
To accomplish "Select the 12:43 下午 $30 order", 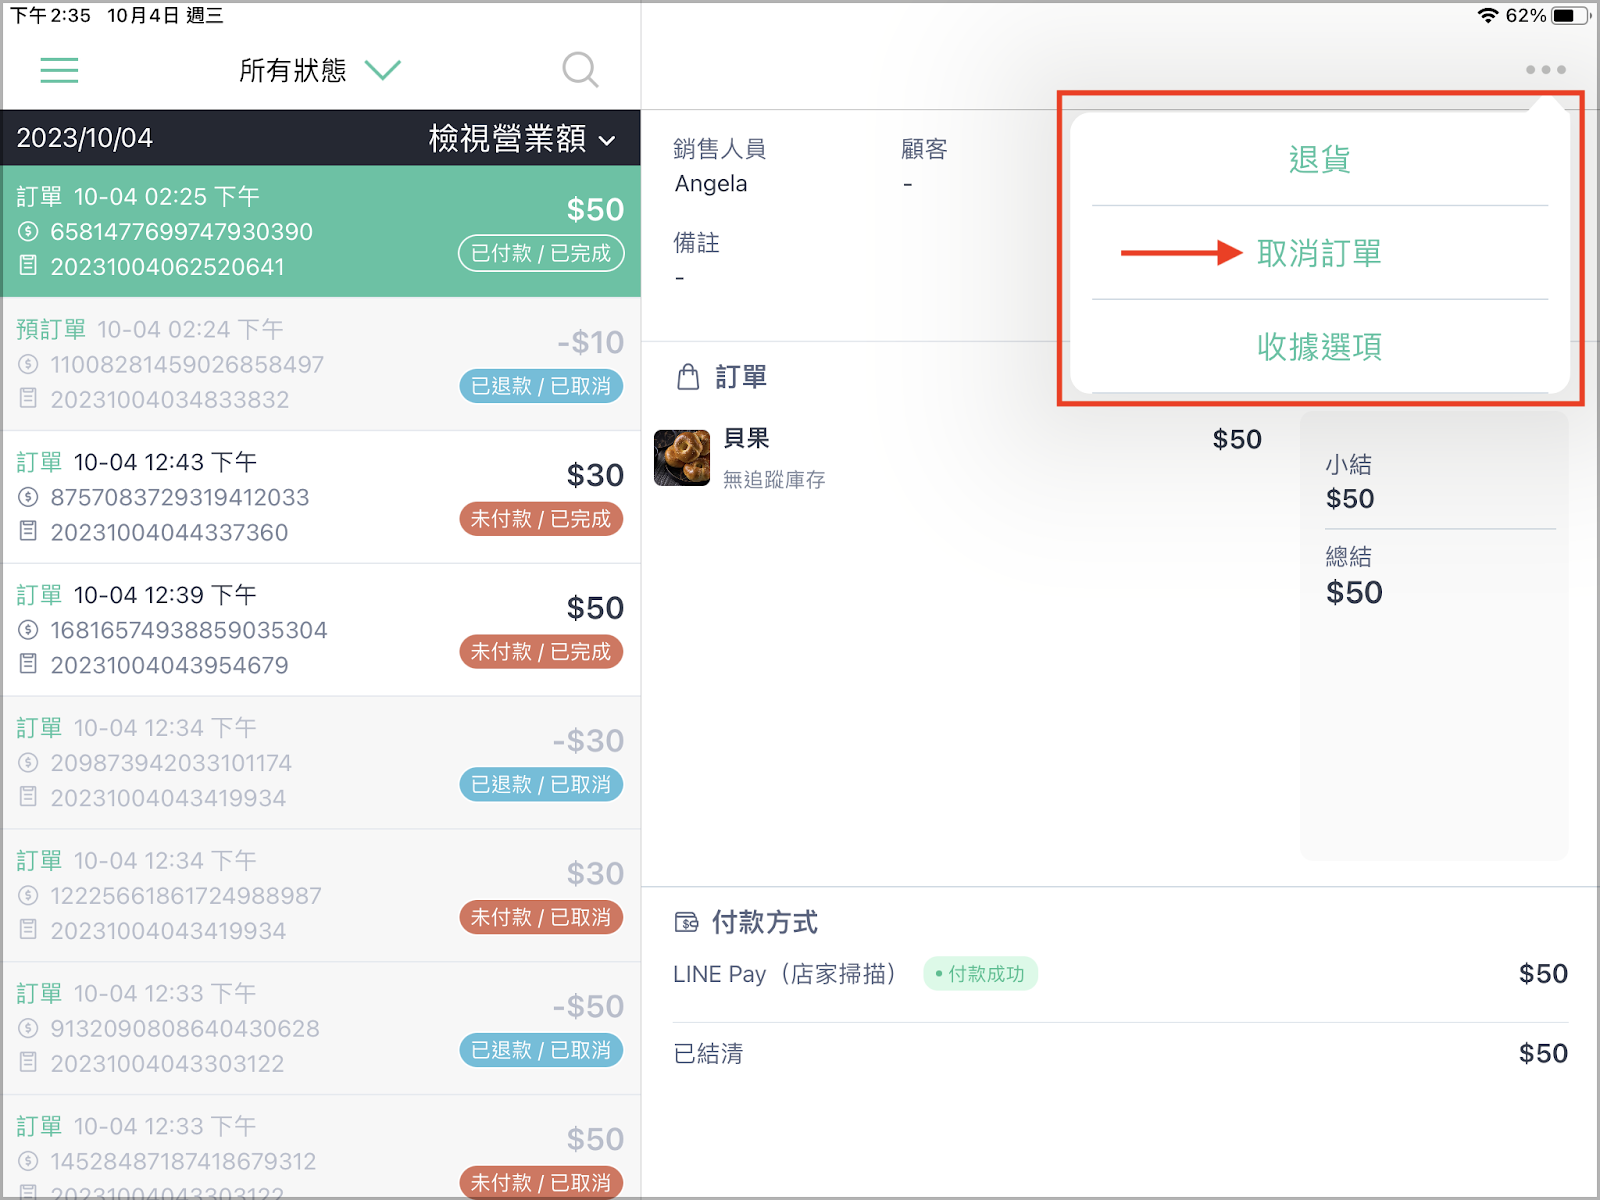I will pyautogui.click(x=321, y=497).
